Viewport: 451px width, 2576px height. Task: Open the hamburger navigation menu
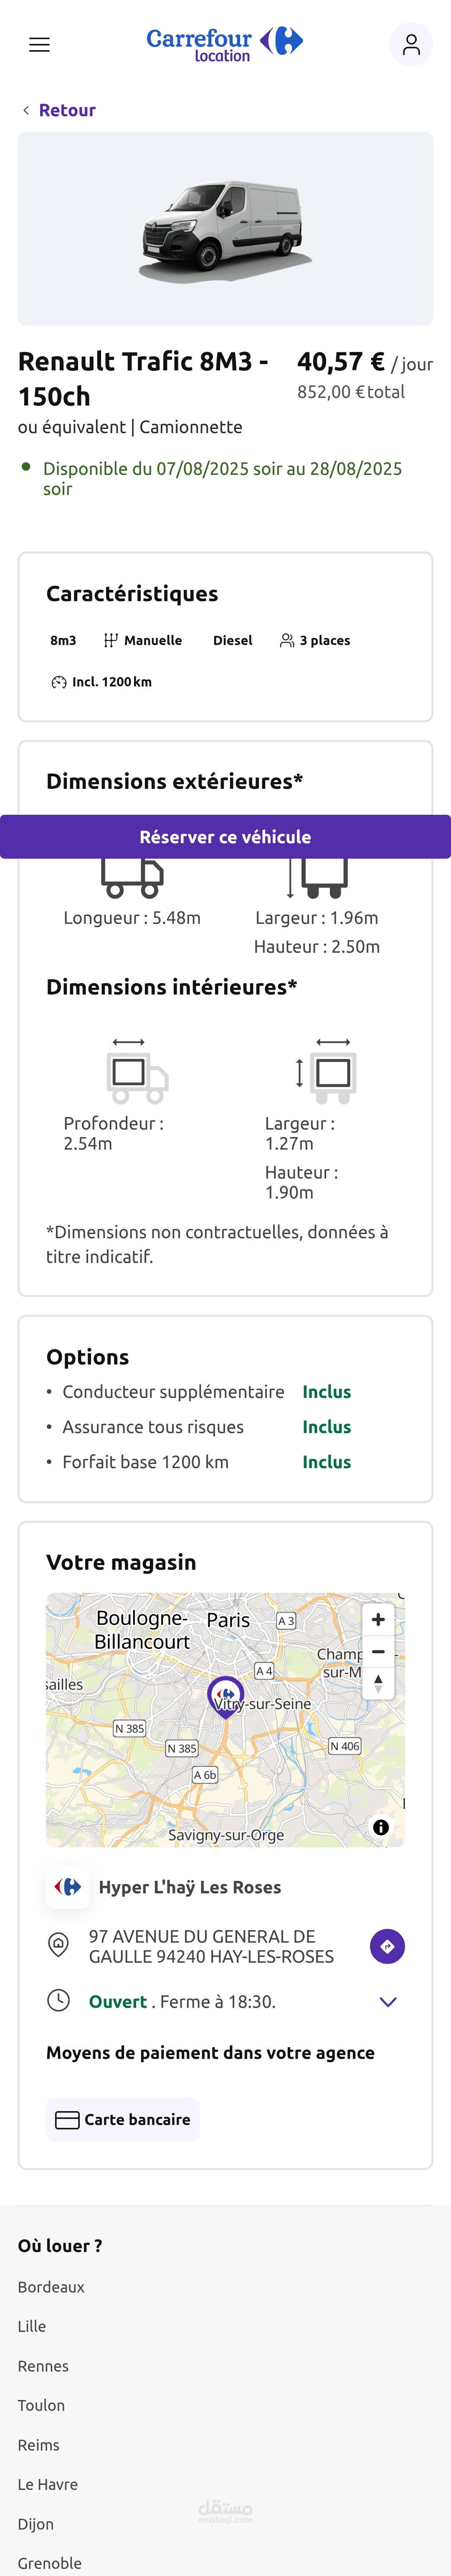39,44
